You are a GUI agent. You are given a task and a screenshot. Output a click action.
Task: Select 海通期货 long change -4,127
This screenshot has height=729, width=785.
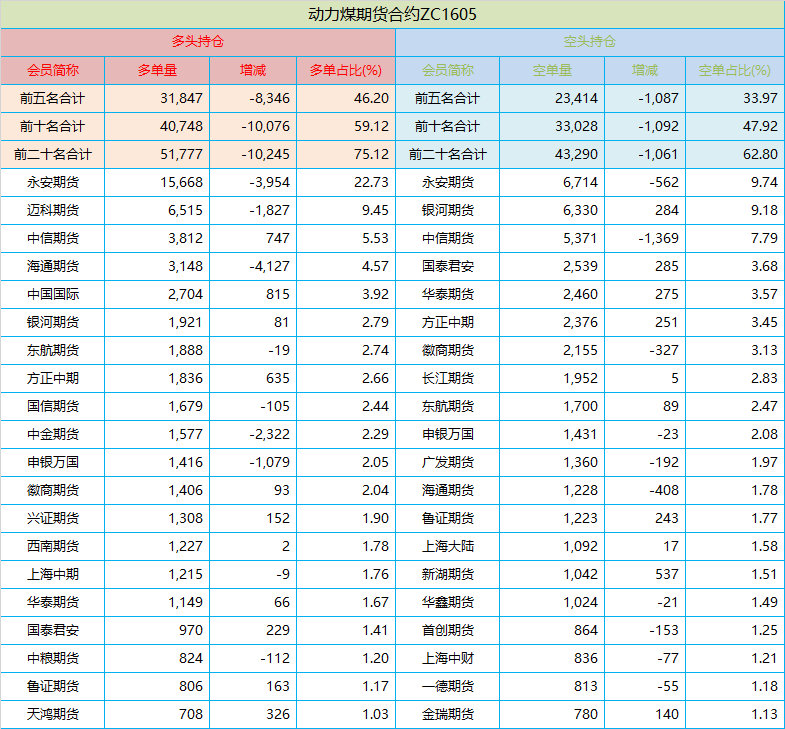(x=269, y=266)
